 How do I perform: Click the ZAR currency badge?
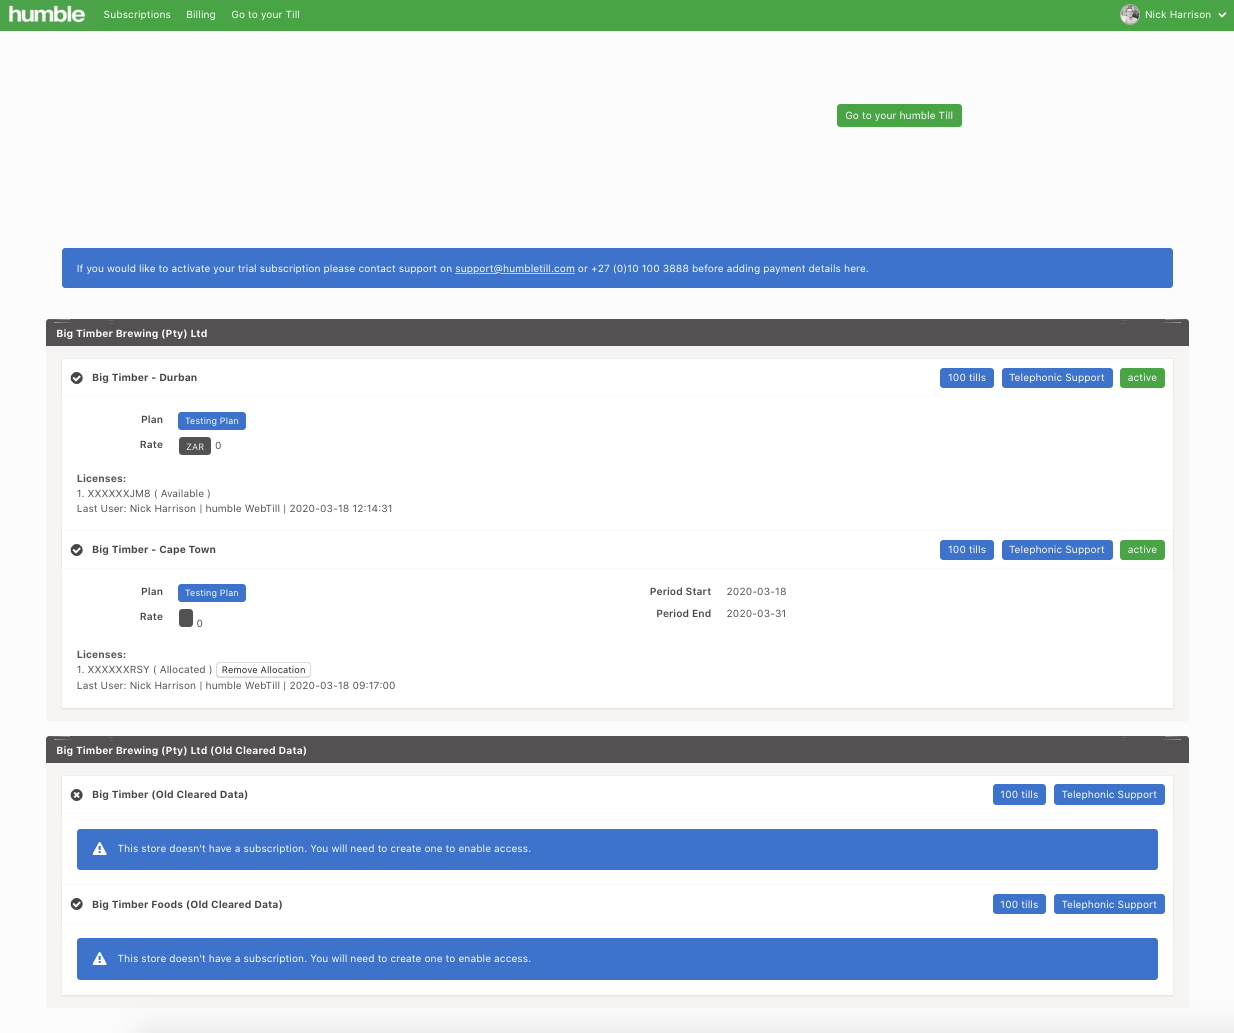click(x=195, y=446)
